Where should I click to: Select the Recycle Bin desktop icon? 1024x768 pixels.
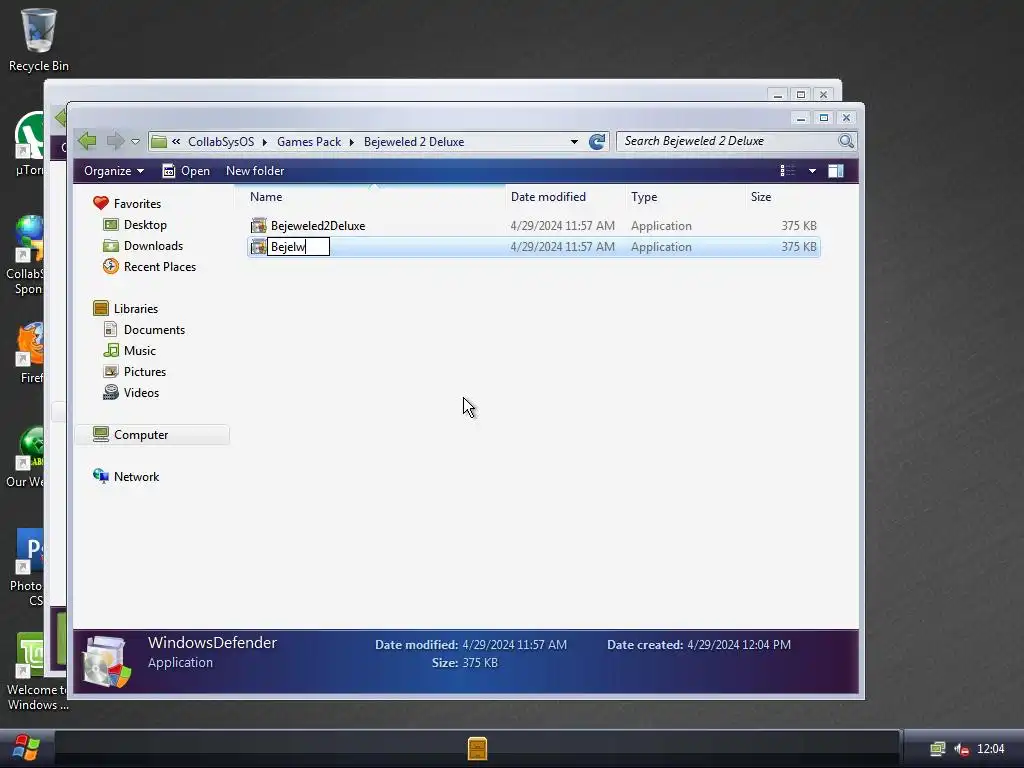pos(39,39)
